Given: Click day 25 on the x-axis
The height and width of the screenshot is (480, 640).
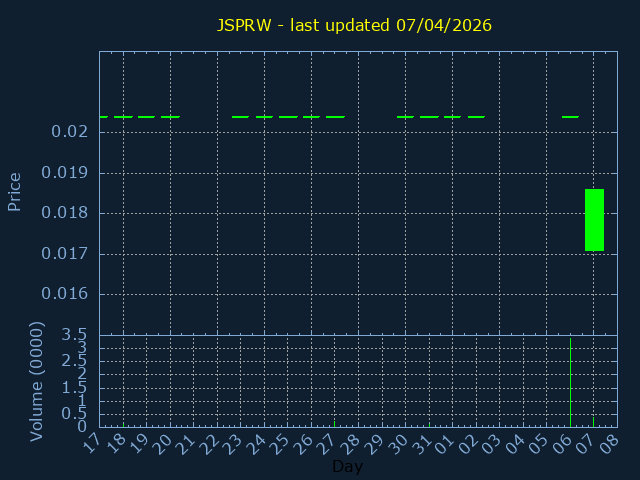Looking at the screenshot, I should tap(280, 442).
